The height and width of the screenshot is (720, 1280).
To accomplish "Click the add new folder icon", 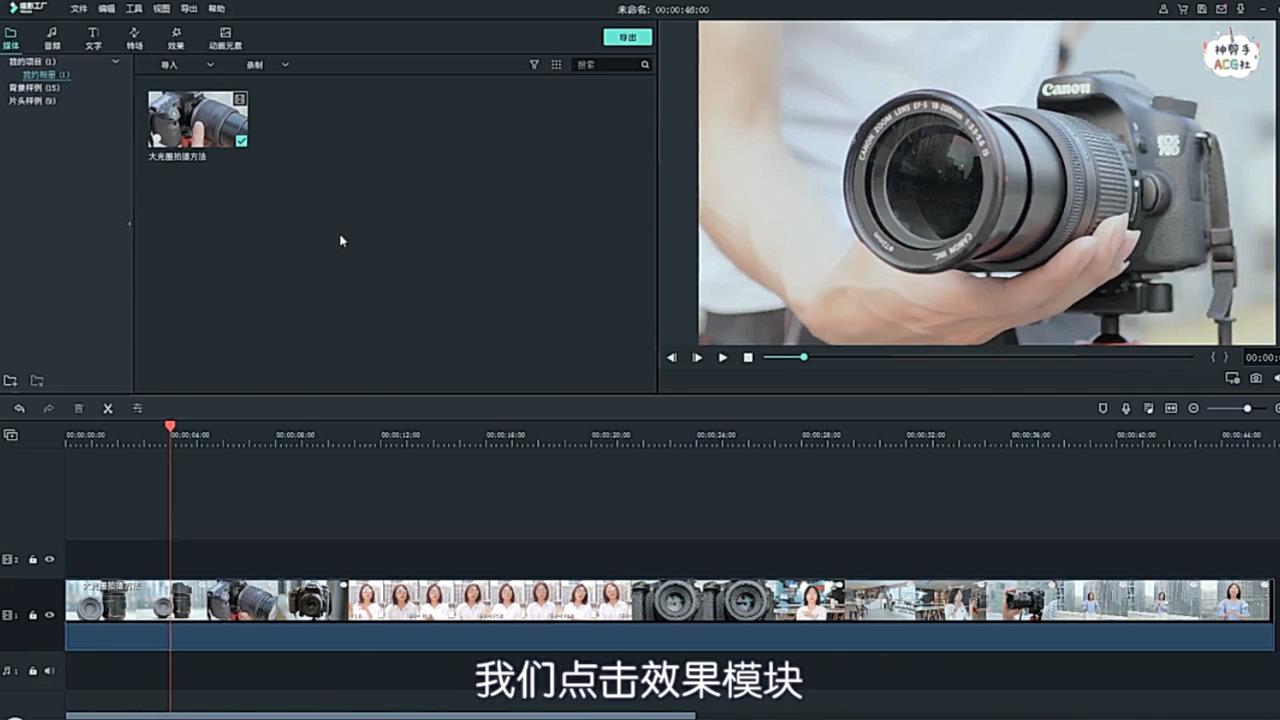I will click(x=10, y=381).
